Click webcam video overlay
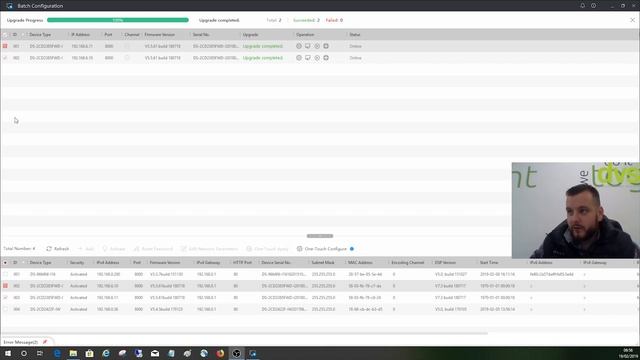 coord(576,210)
